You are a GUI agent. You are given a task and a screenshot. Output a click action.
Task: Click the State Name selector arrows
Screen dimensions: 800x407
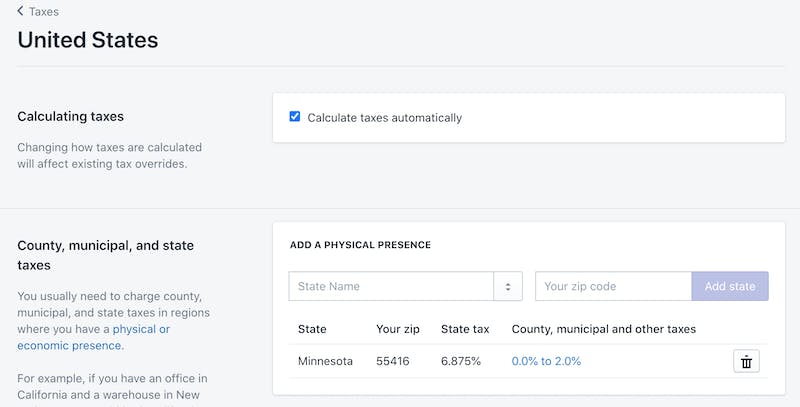[508, 286]
